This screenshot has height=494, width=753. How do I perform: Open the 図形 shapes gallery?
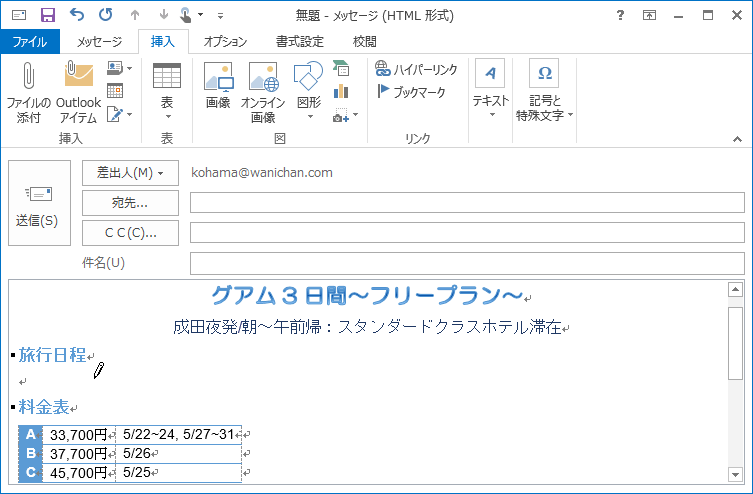coord(308,92)
